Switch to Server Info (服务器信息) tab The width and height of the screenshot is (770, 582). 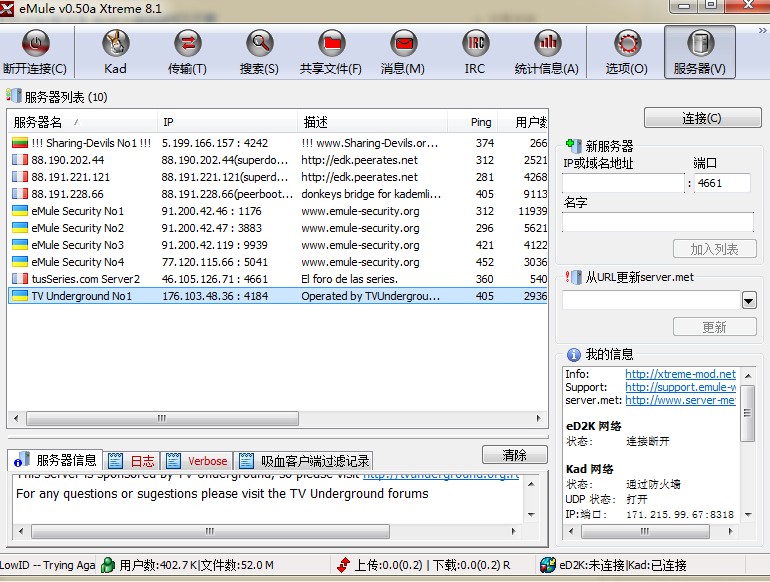click(55, 460)
